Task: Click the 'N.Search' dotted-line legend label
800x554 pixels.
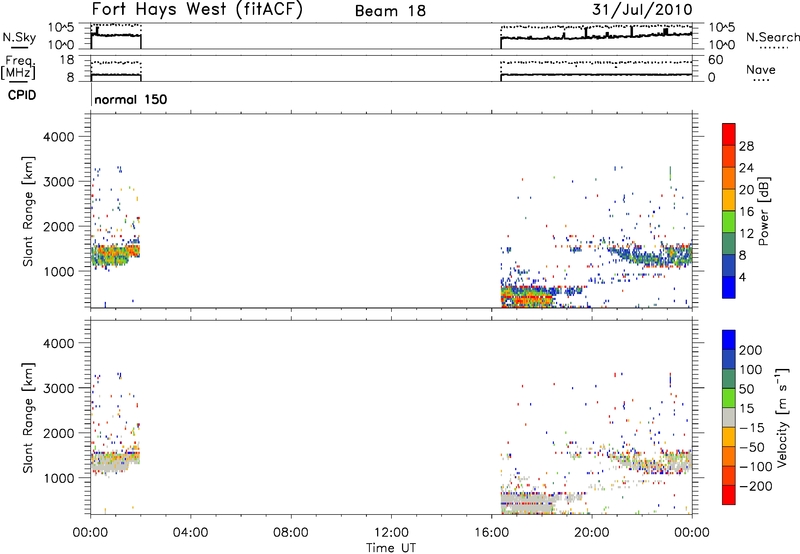Action: [x=772, y=37]
